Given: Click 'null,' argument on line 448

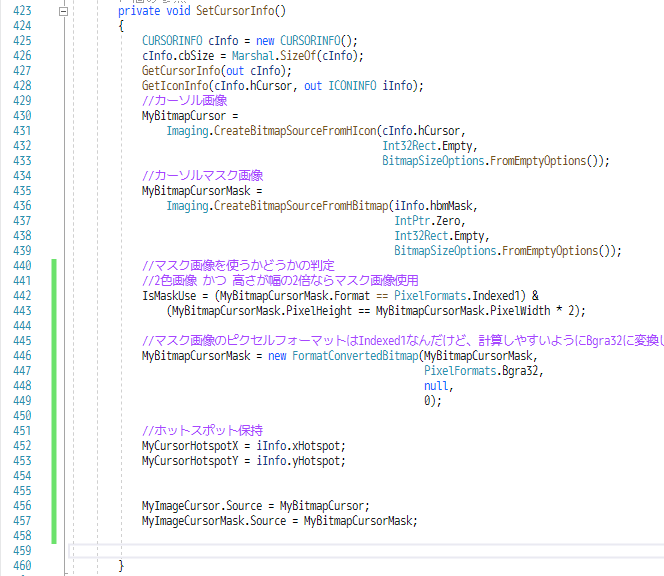Looking at the screenshot, I should pos(439,386).
